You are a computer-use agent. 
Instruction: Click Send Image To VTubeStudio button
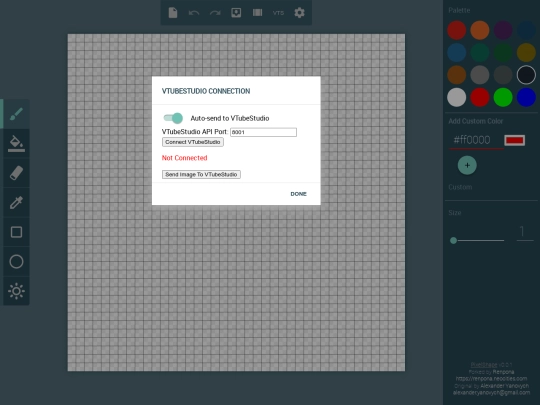click(201, 174)
